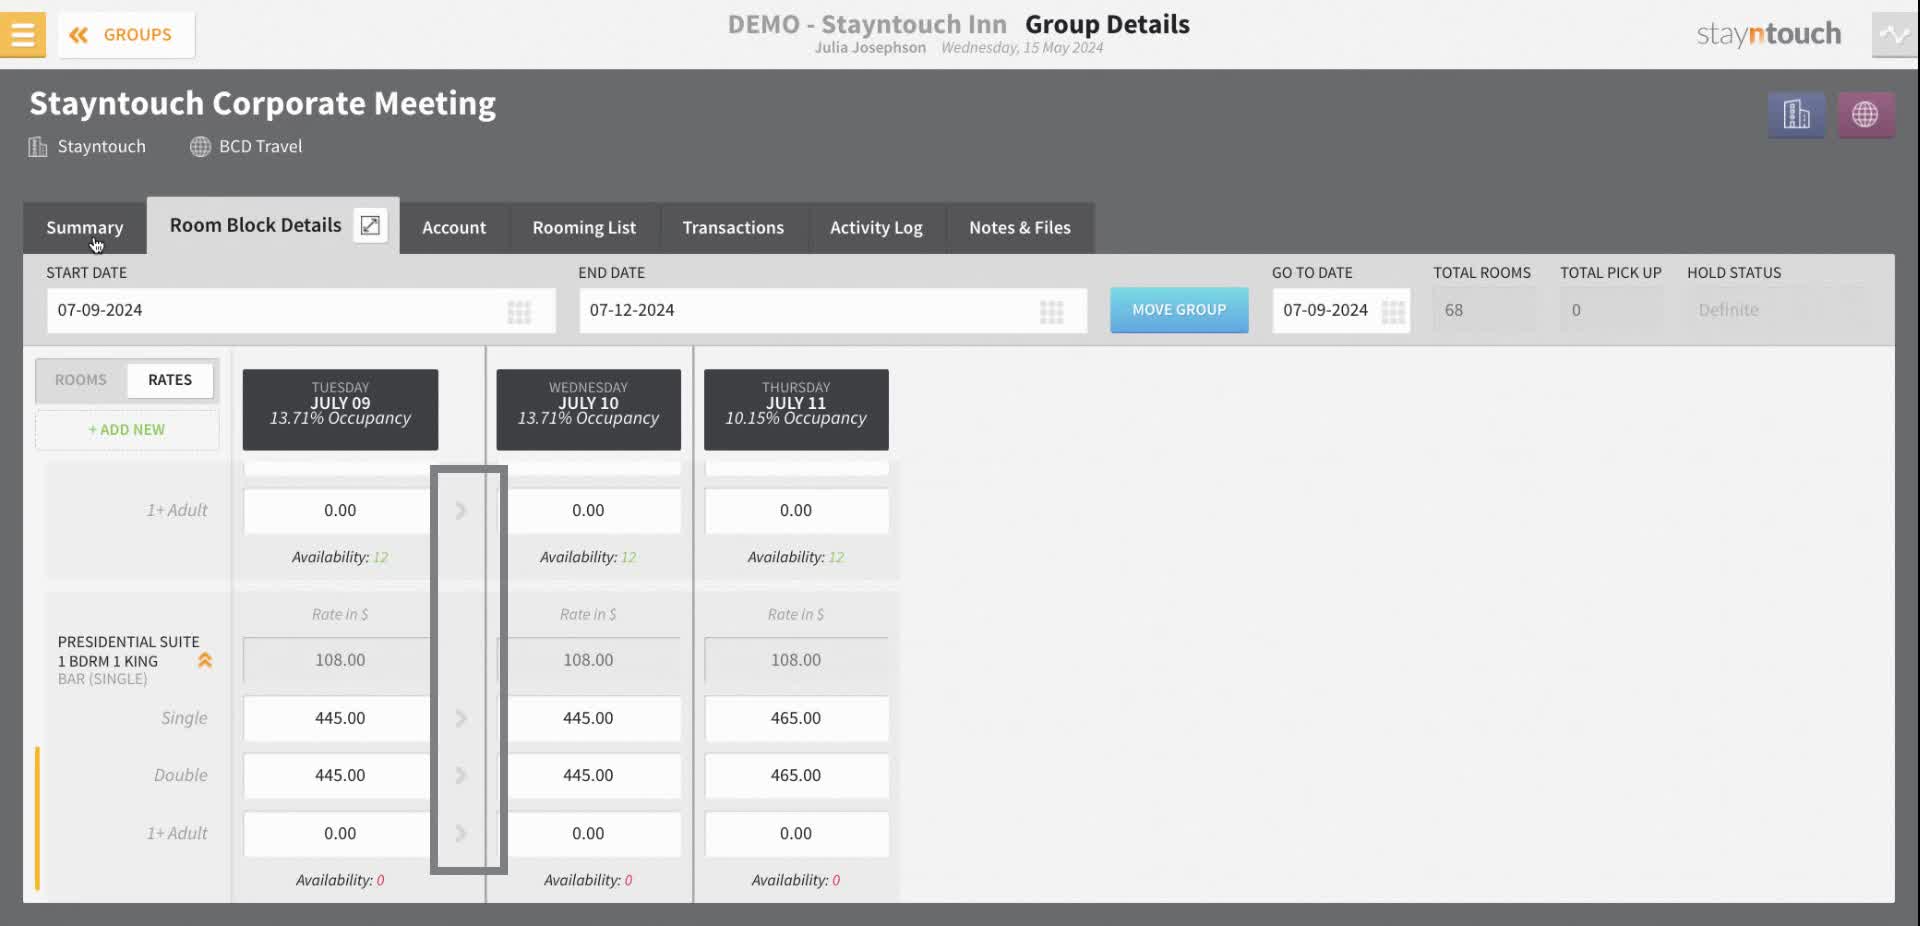
Task: Edit July 11 Double rate 465.00
Action: 796,775
